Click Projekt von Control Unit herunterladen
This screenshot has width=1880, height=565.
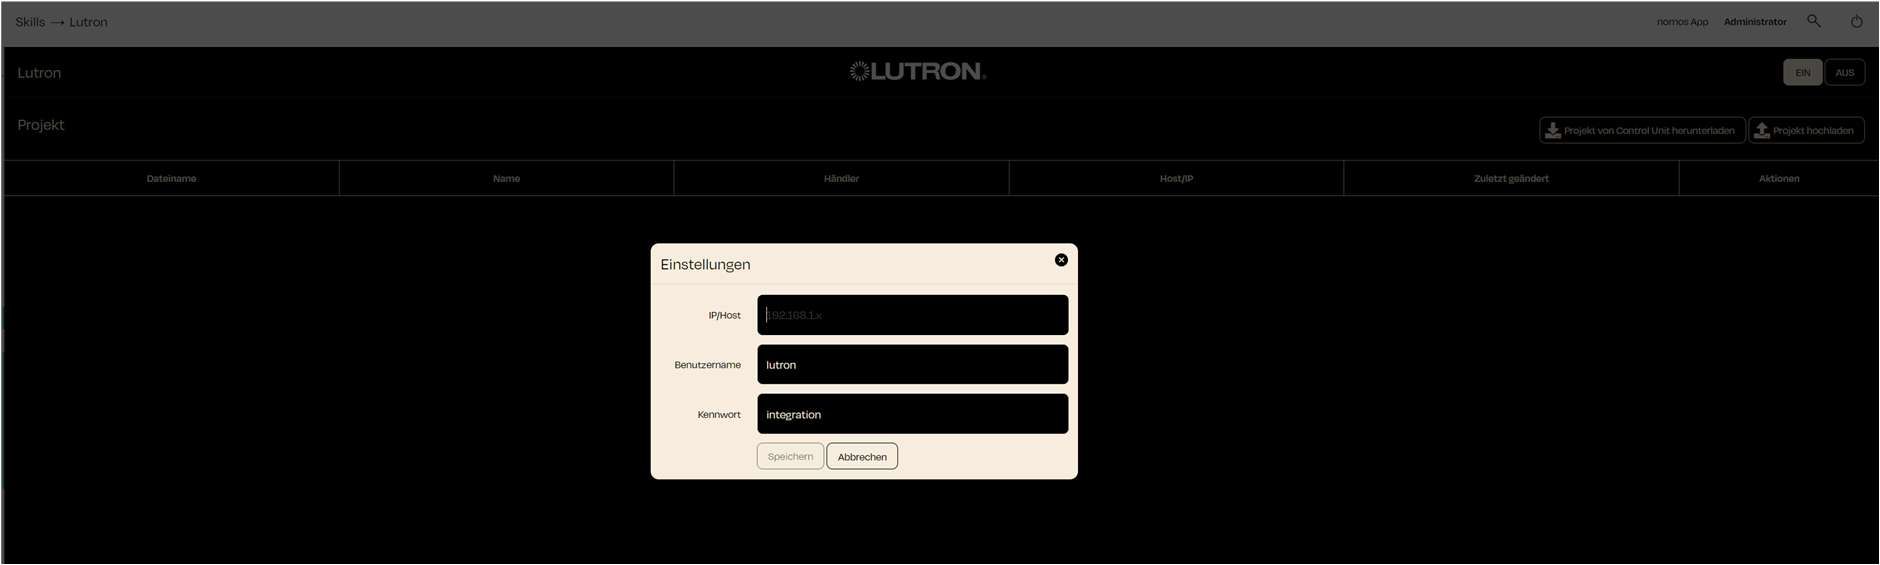click(1641, 131)
